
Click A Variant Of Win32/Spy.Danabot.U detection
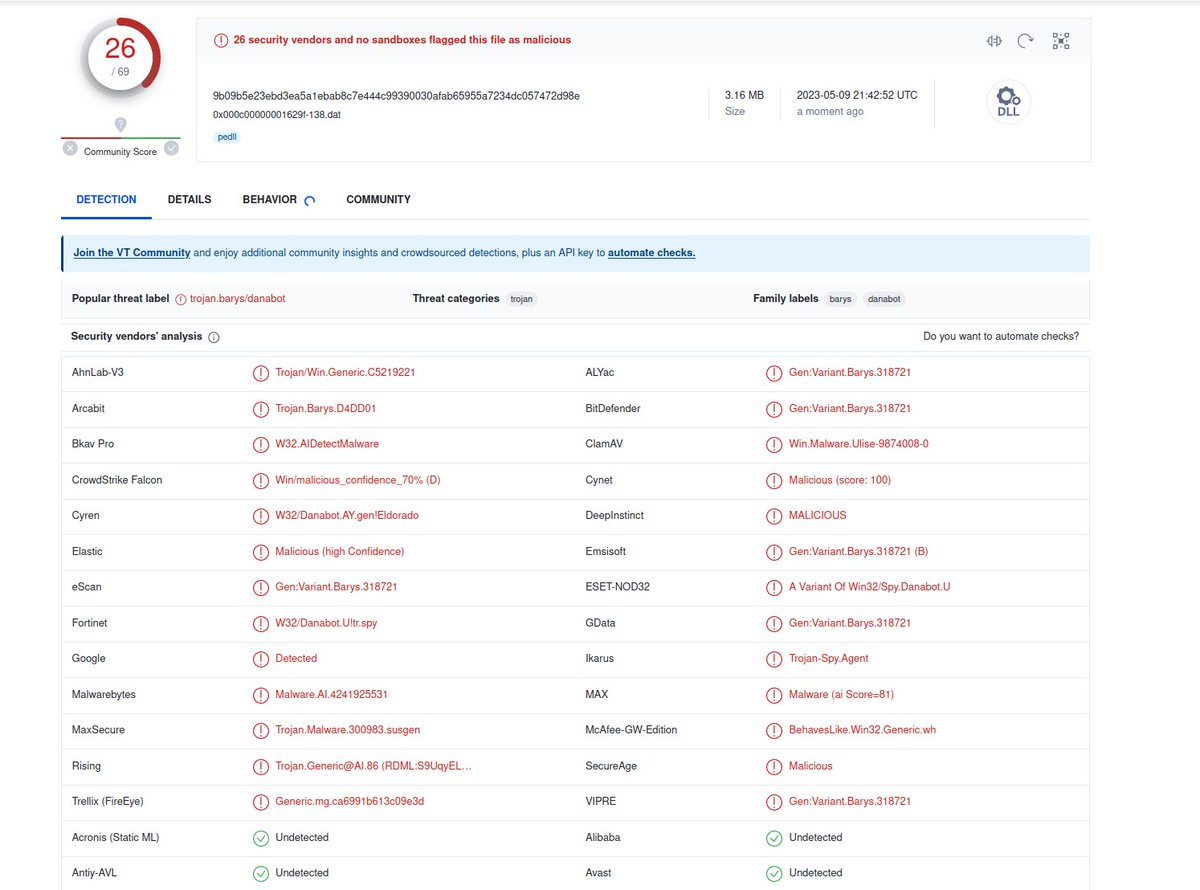(869, 587)
